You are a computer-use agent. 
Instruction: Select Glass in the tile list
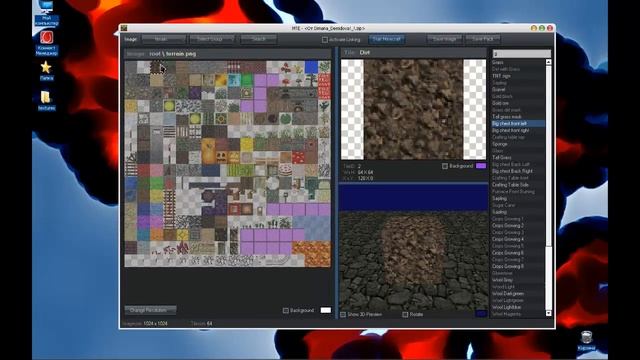point(518,151)
